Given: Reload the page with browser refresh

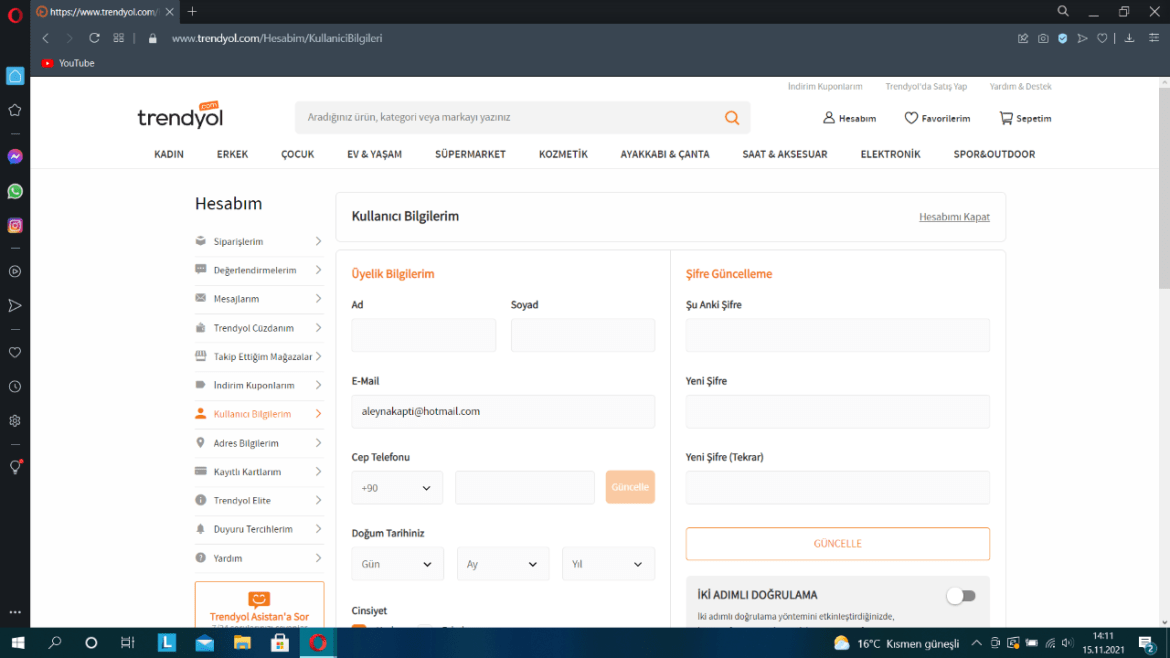Looking at the screenshot, I should (94, 38).
